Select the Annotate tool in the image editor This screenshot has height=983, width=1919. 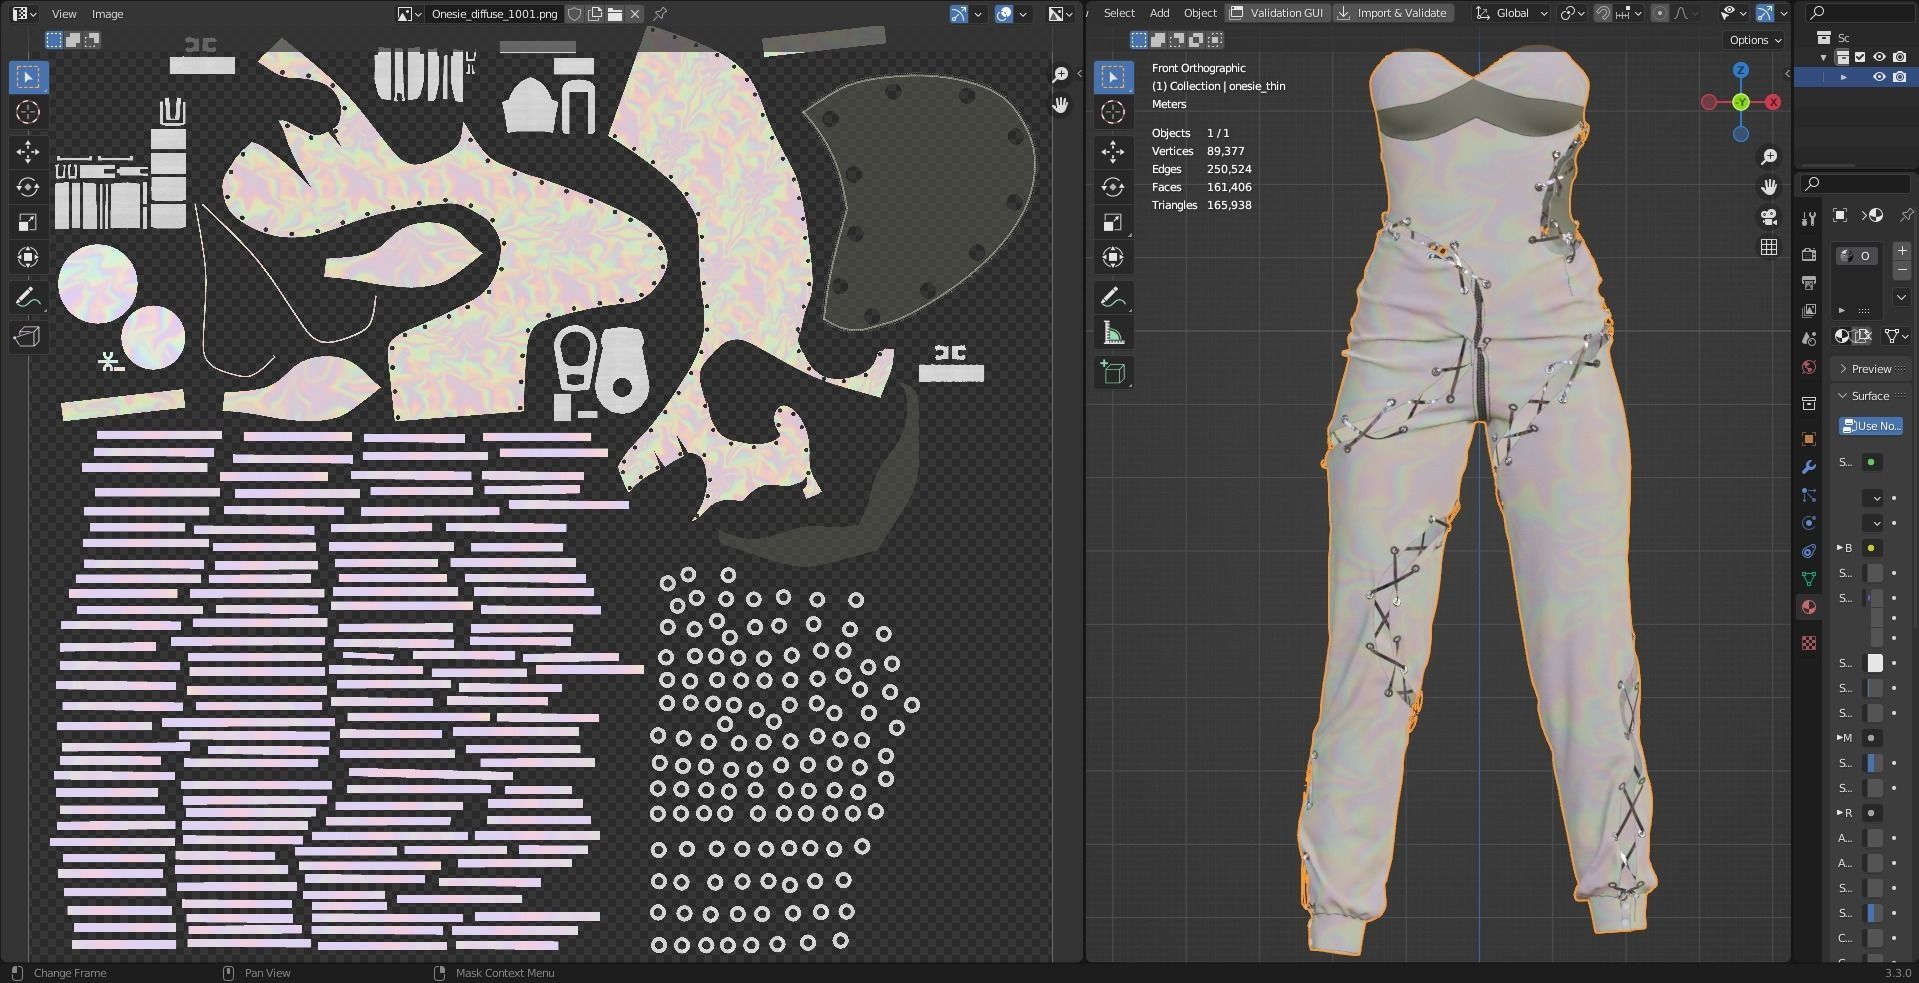click(x=28, y=298)
